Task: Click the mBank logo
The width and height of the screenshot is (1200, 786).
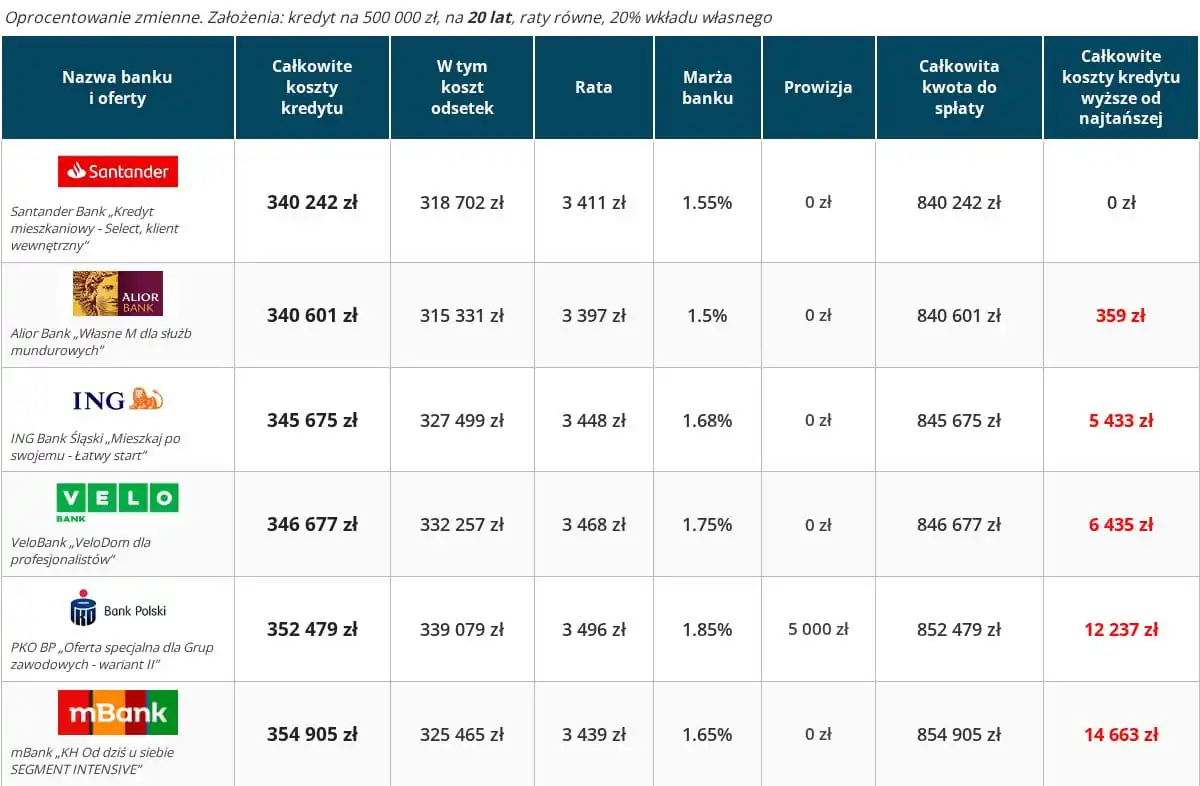Action: point(118,712)
